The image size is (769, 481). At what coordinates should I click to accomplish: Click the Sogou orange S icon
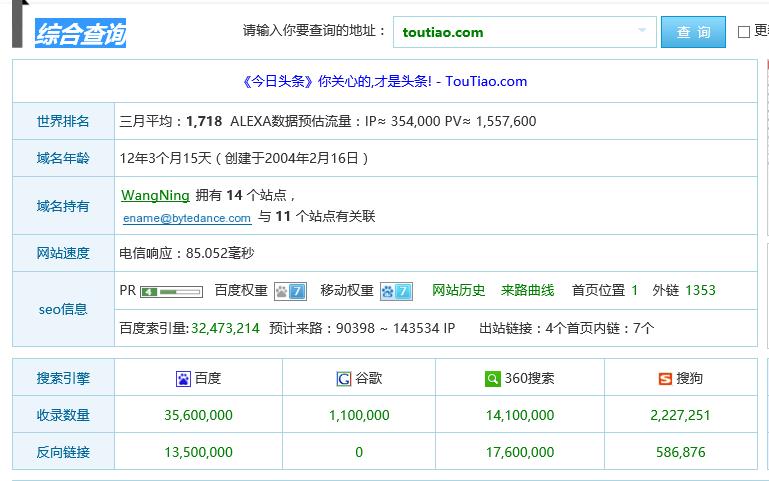(x=665, y=379)
